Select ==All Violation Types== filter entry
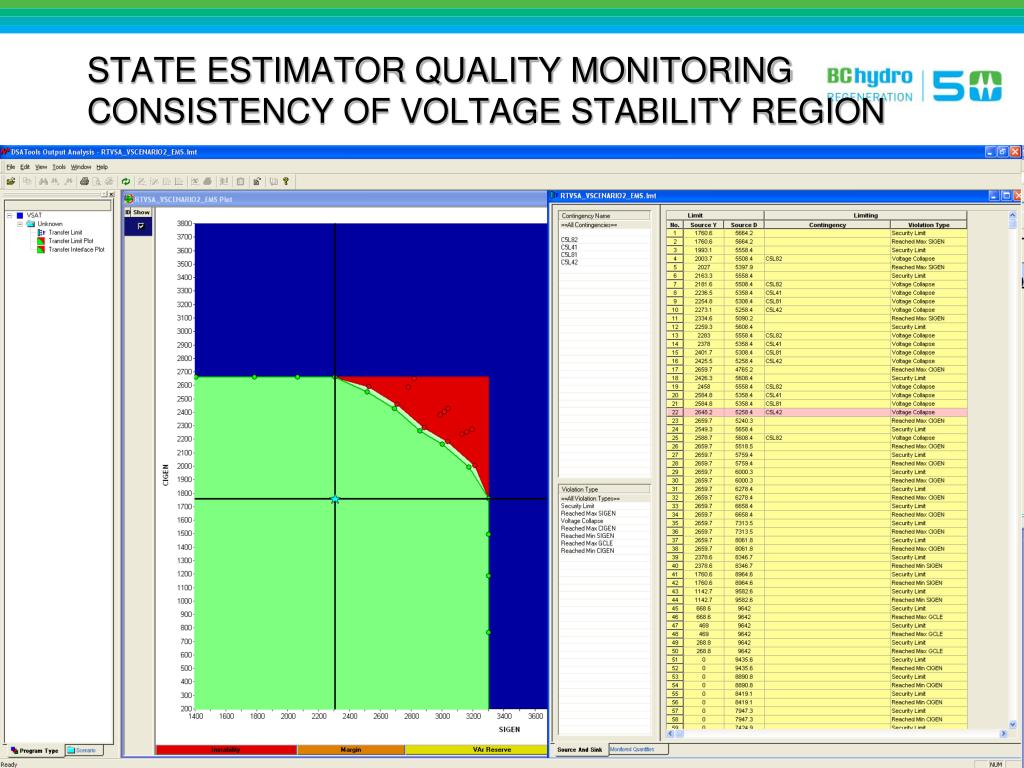 click(x=603, y=498)
